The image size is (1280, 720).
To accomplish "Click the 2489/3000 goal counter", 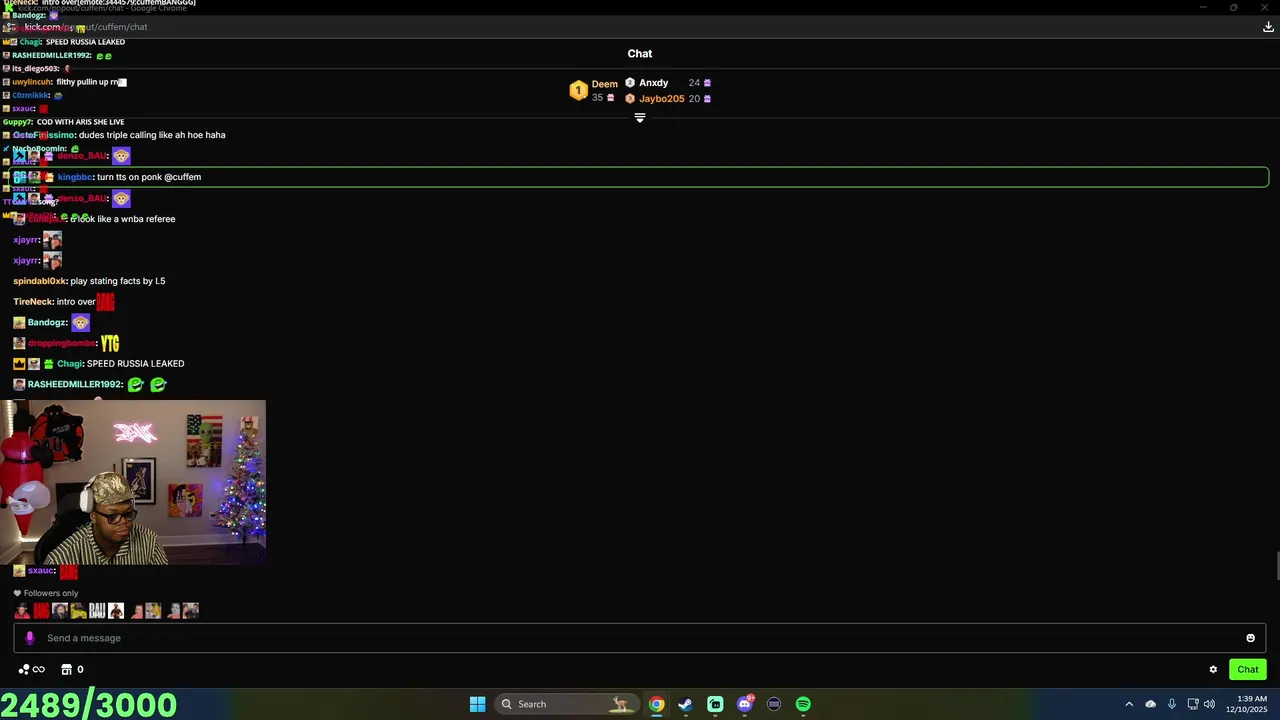I will pos(89,705).
